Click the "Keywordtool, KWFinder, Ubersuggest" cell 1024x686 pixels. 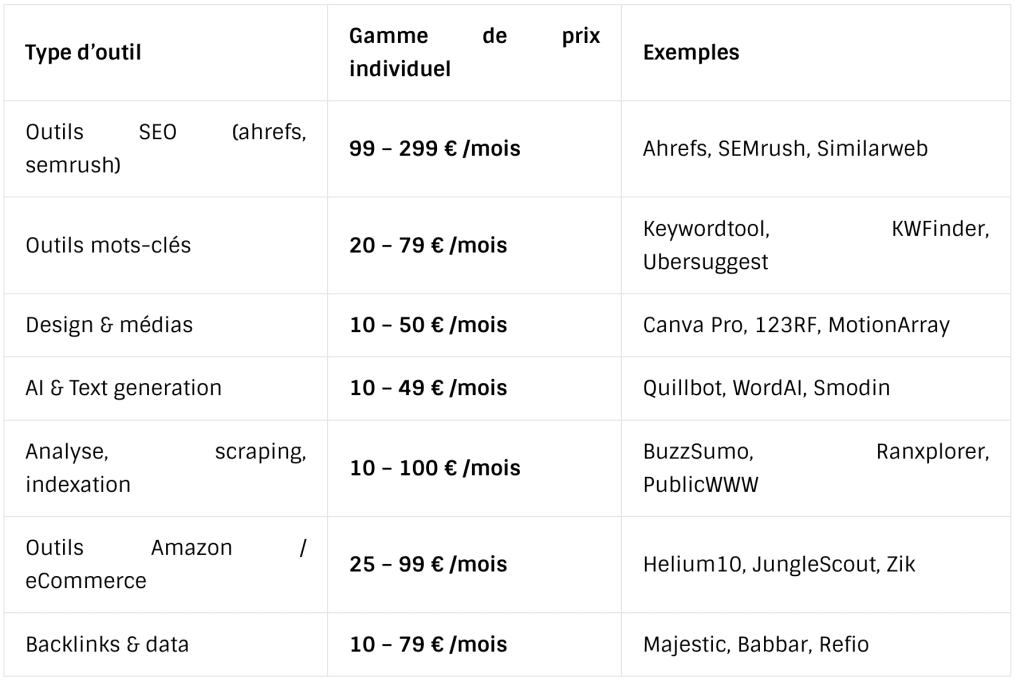point(815,245)
